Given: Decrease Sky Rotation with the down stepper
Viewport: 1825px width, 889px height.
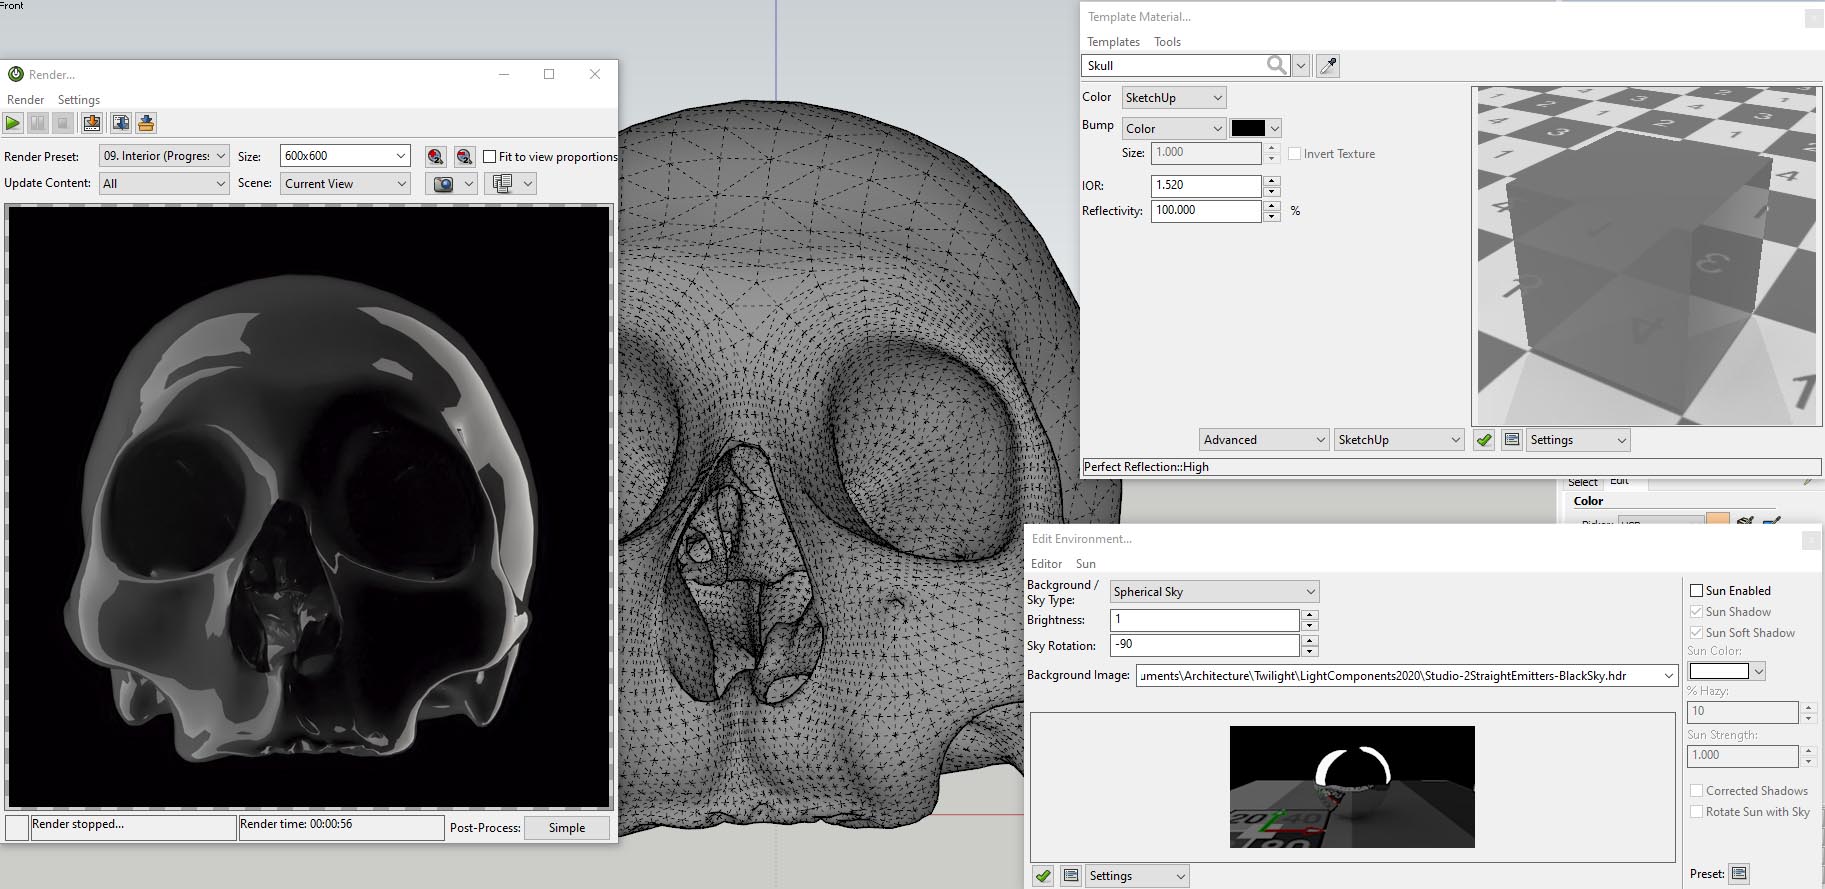Looking at the screenshot, I should click(1310, 652).
